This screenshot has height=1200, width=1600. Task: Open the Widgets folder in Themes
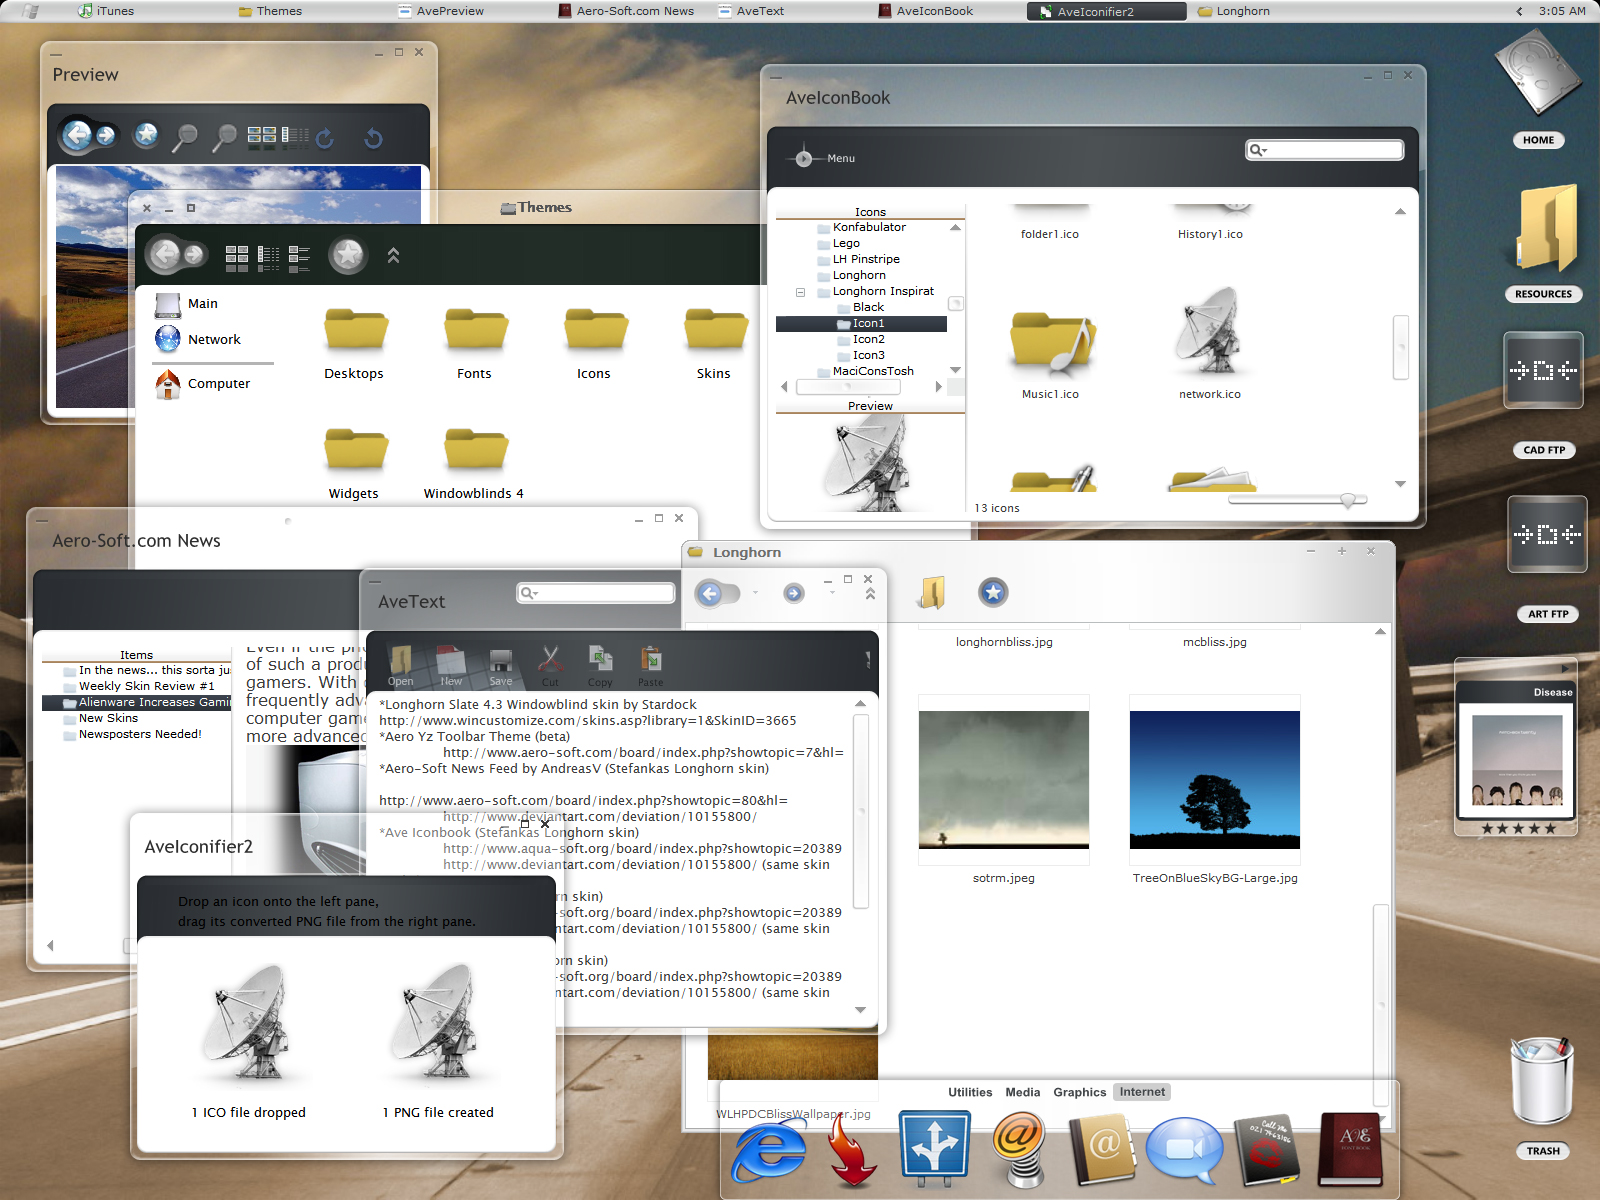click(x=354, y=464)
